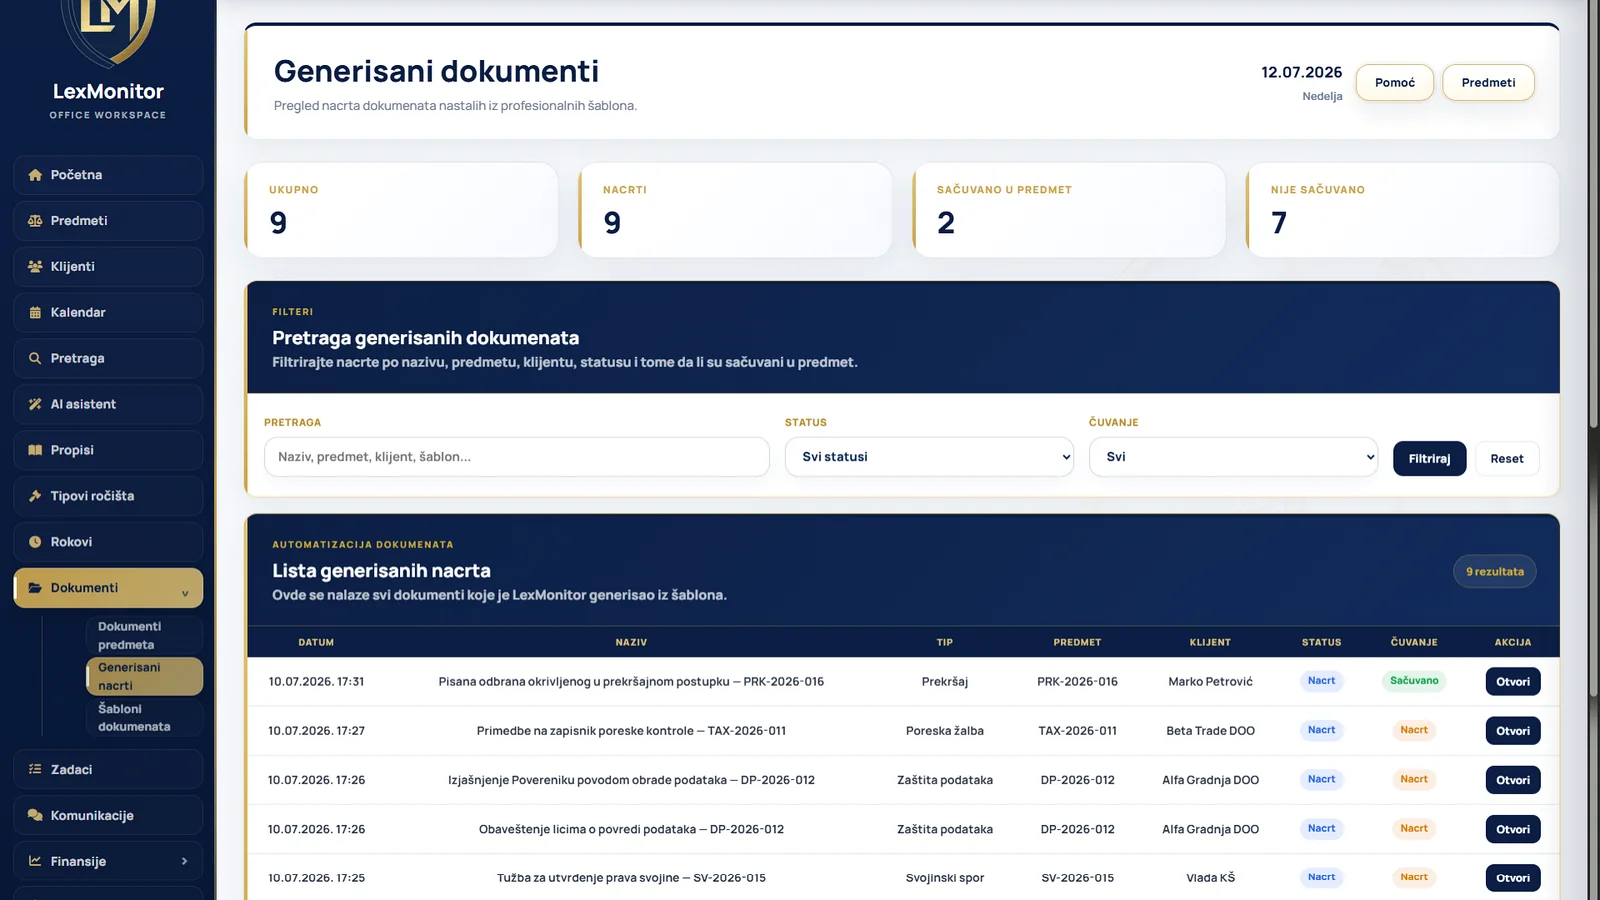Open Šabloni dokumenata submenu item

point(144,718)
